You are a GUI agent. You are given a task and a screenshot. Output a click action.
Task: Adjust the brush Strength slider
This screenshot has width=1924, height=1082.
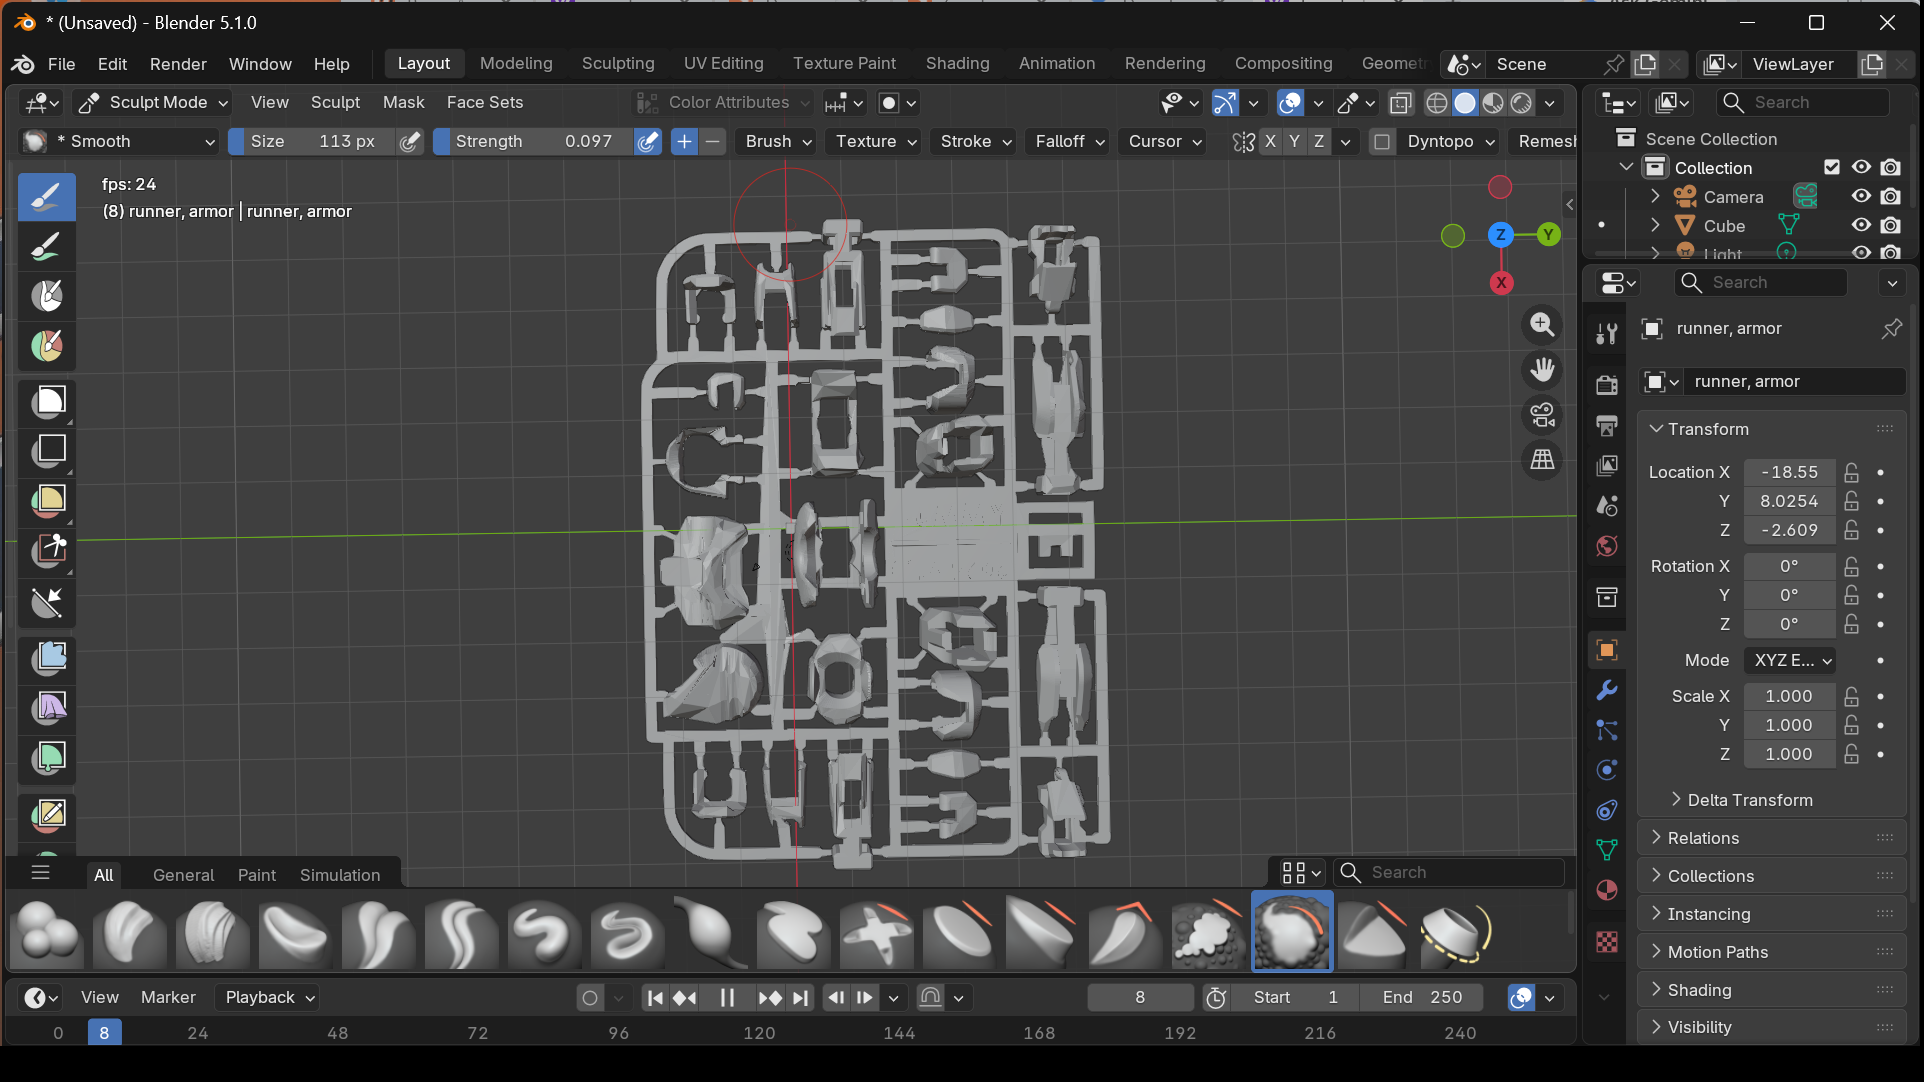[534, 142]
